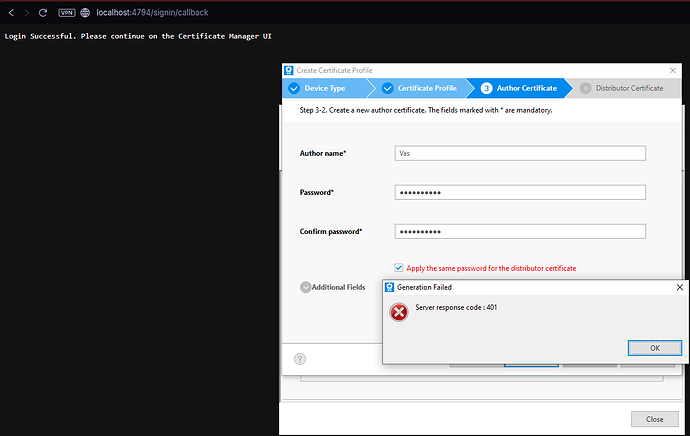Click browser forward arrow

[27, 13]
